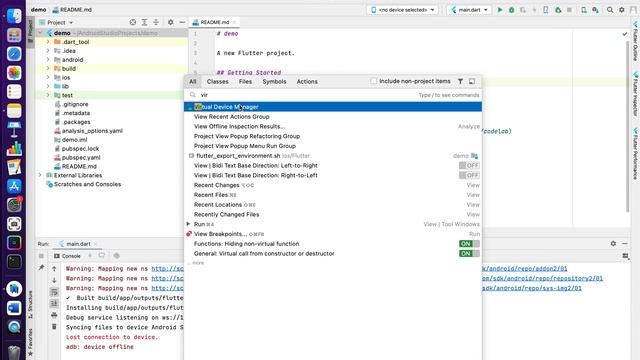The width and height of the screenshot is (640, 360).
Task: Select opened file target icon in Project panel
Action: coord(133,22)
